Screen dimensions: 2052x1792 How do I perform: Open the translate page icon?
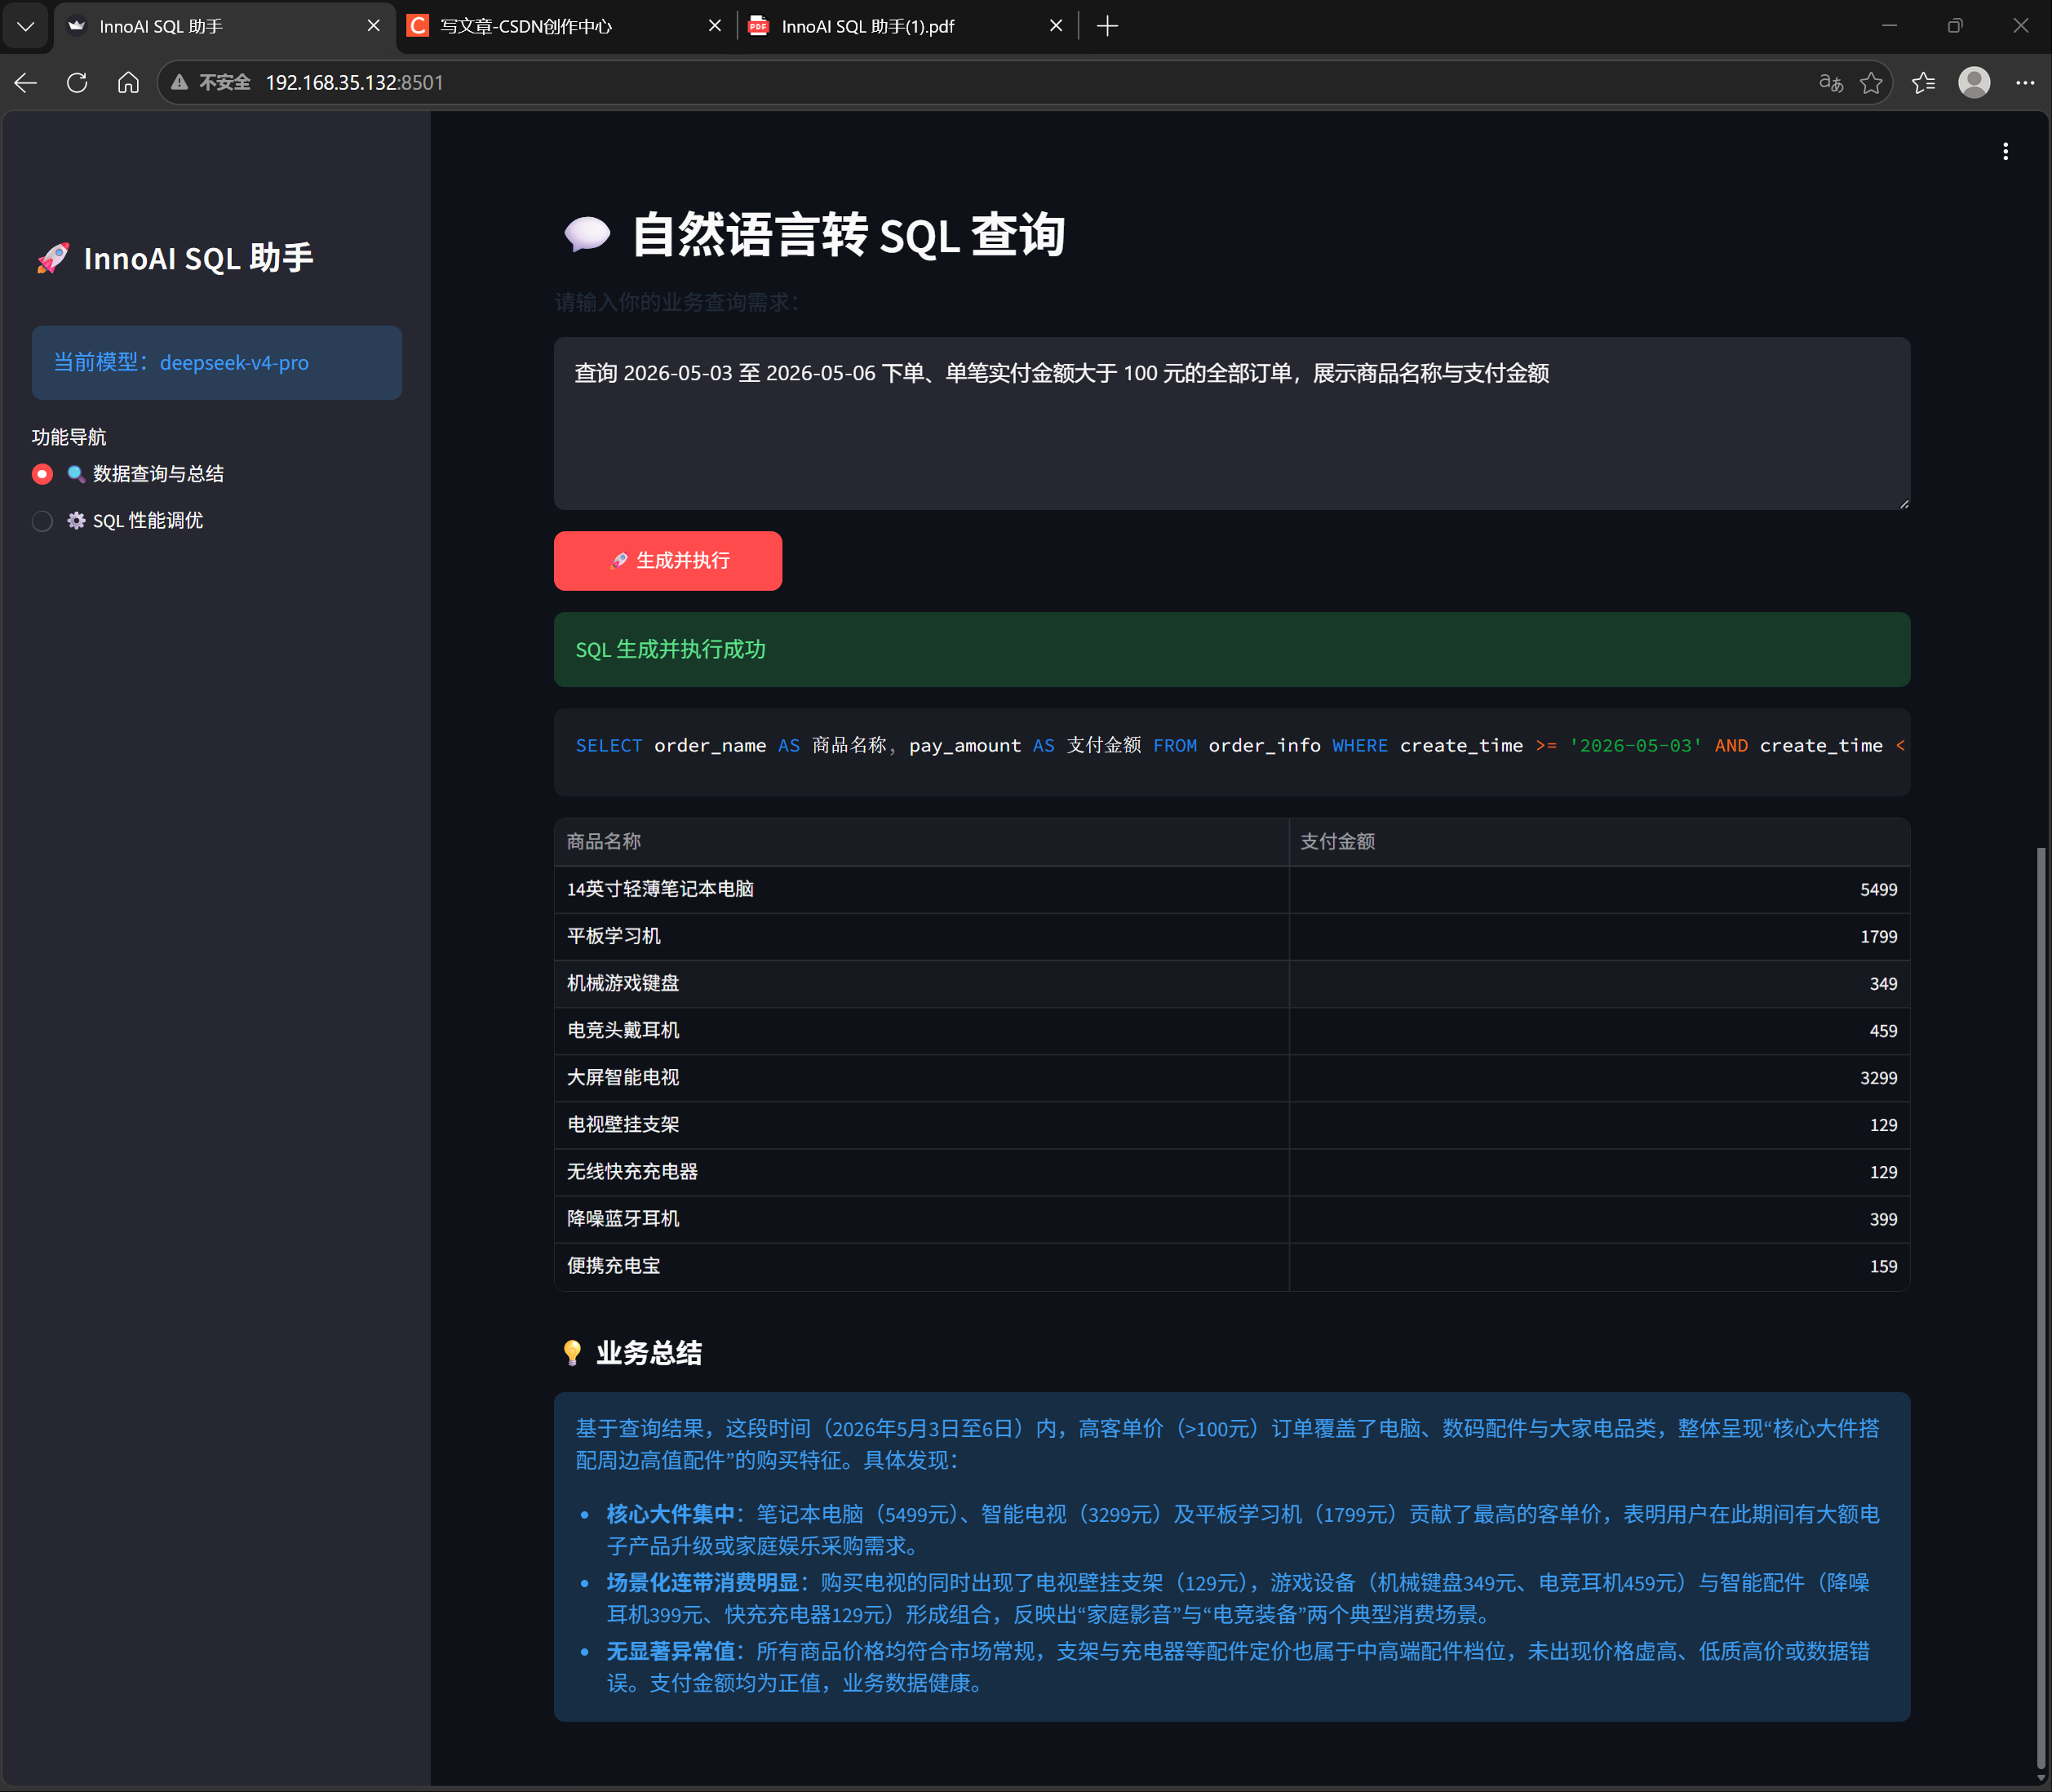click(x=1831, y=82)
